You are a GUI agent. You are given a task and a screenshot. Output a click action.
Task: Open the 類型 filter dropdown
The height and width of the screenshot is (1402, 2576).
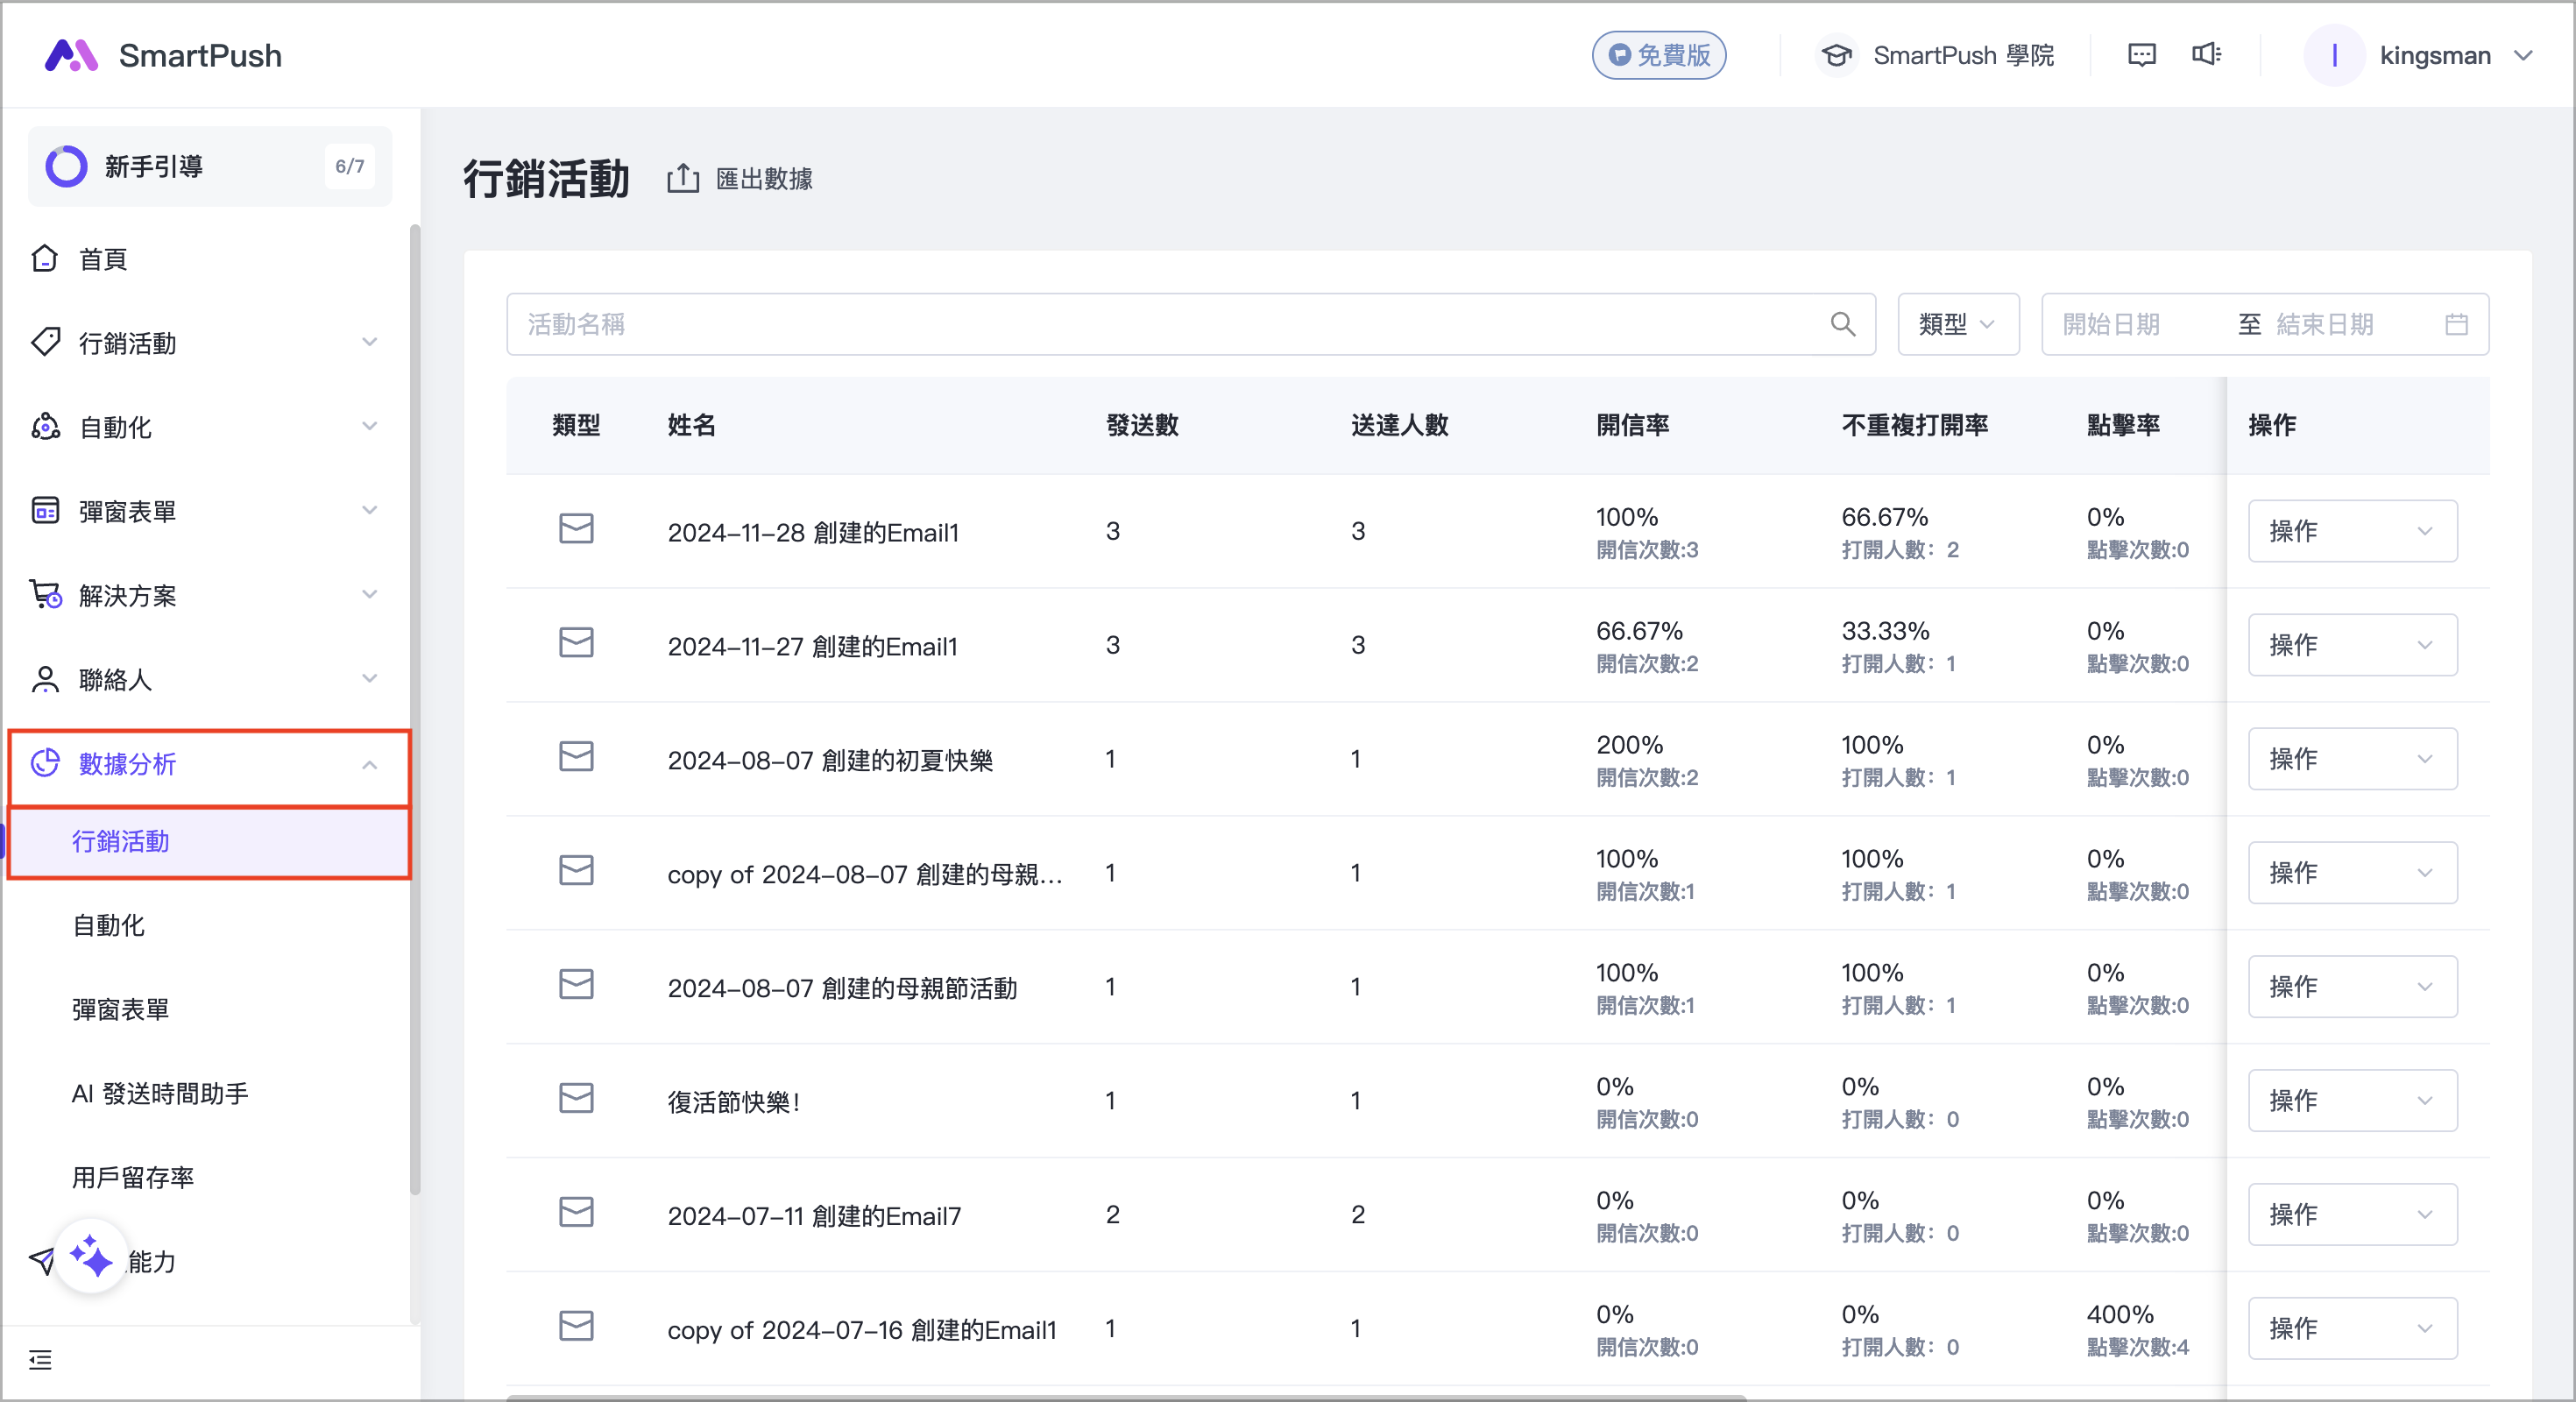pyautogui.click(x=1957, y=324)
